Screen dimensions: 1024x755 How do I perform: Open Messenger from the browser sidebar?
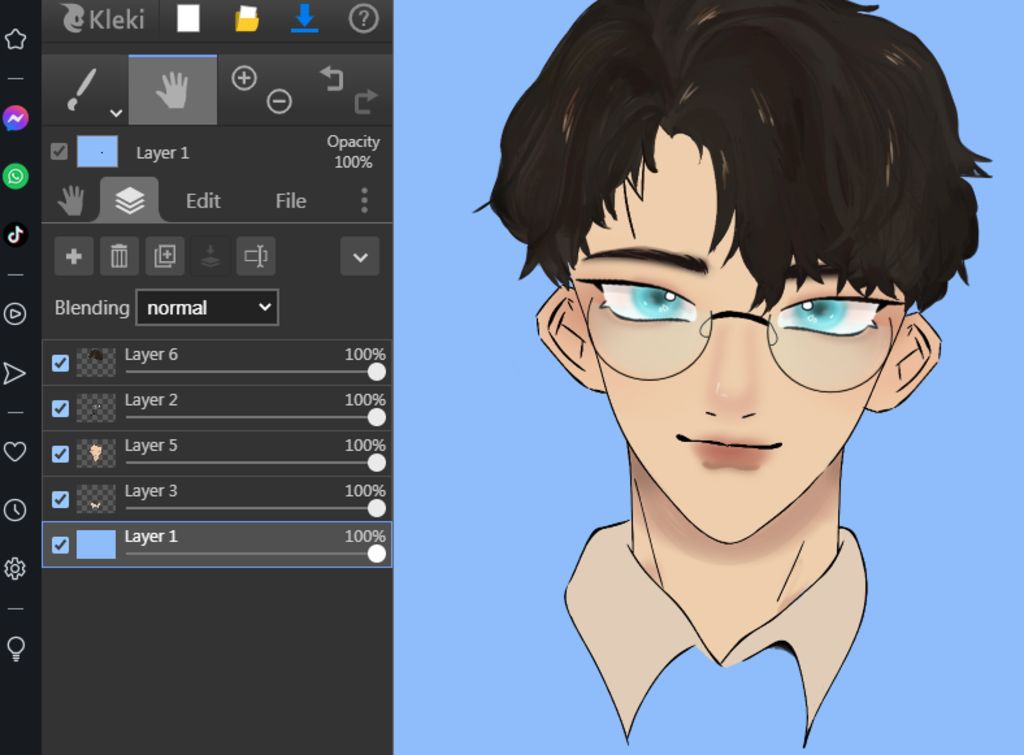15,118
